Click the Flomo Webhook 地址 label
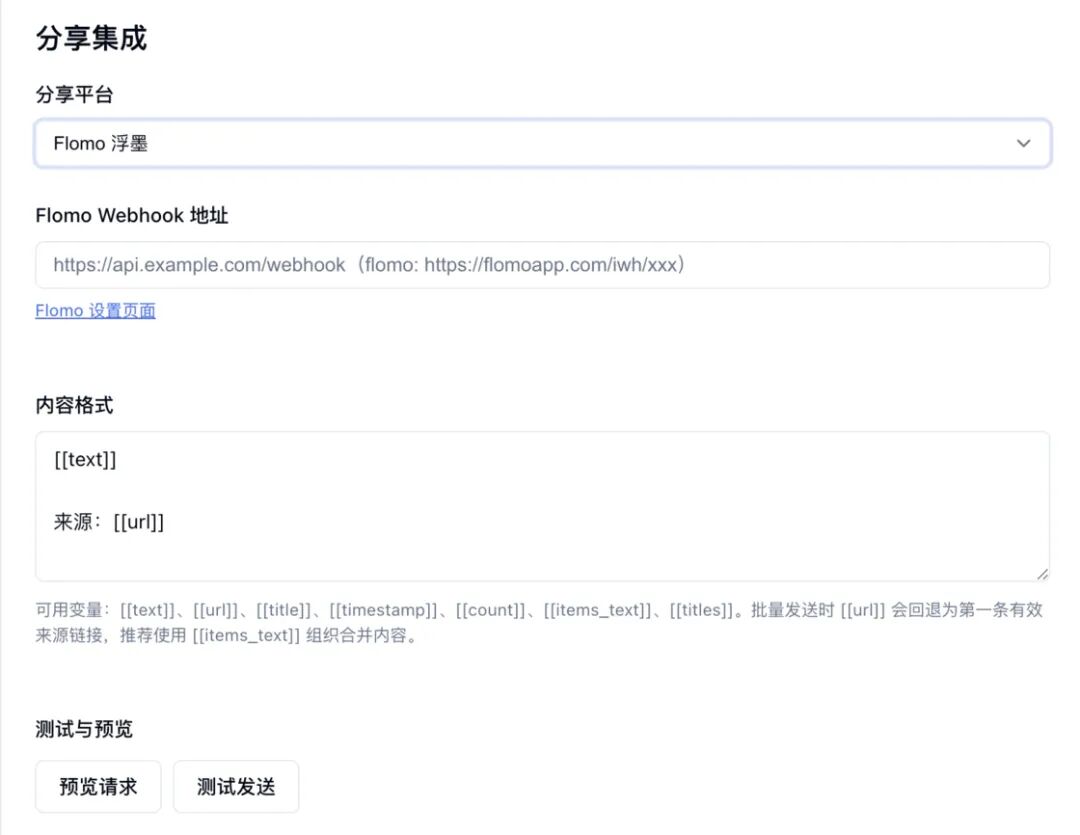The width and height of the screenshot is (1080, 835). [132, 216]
